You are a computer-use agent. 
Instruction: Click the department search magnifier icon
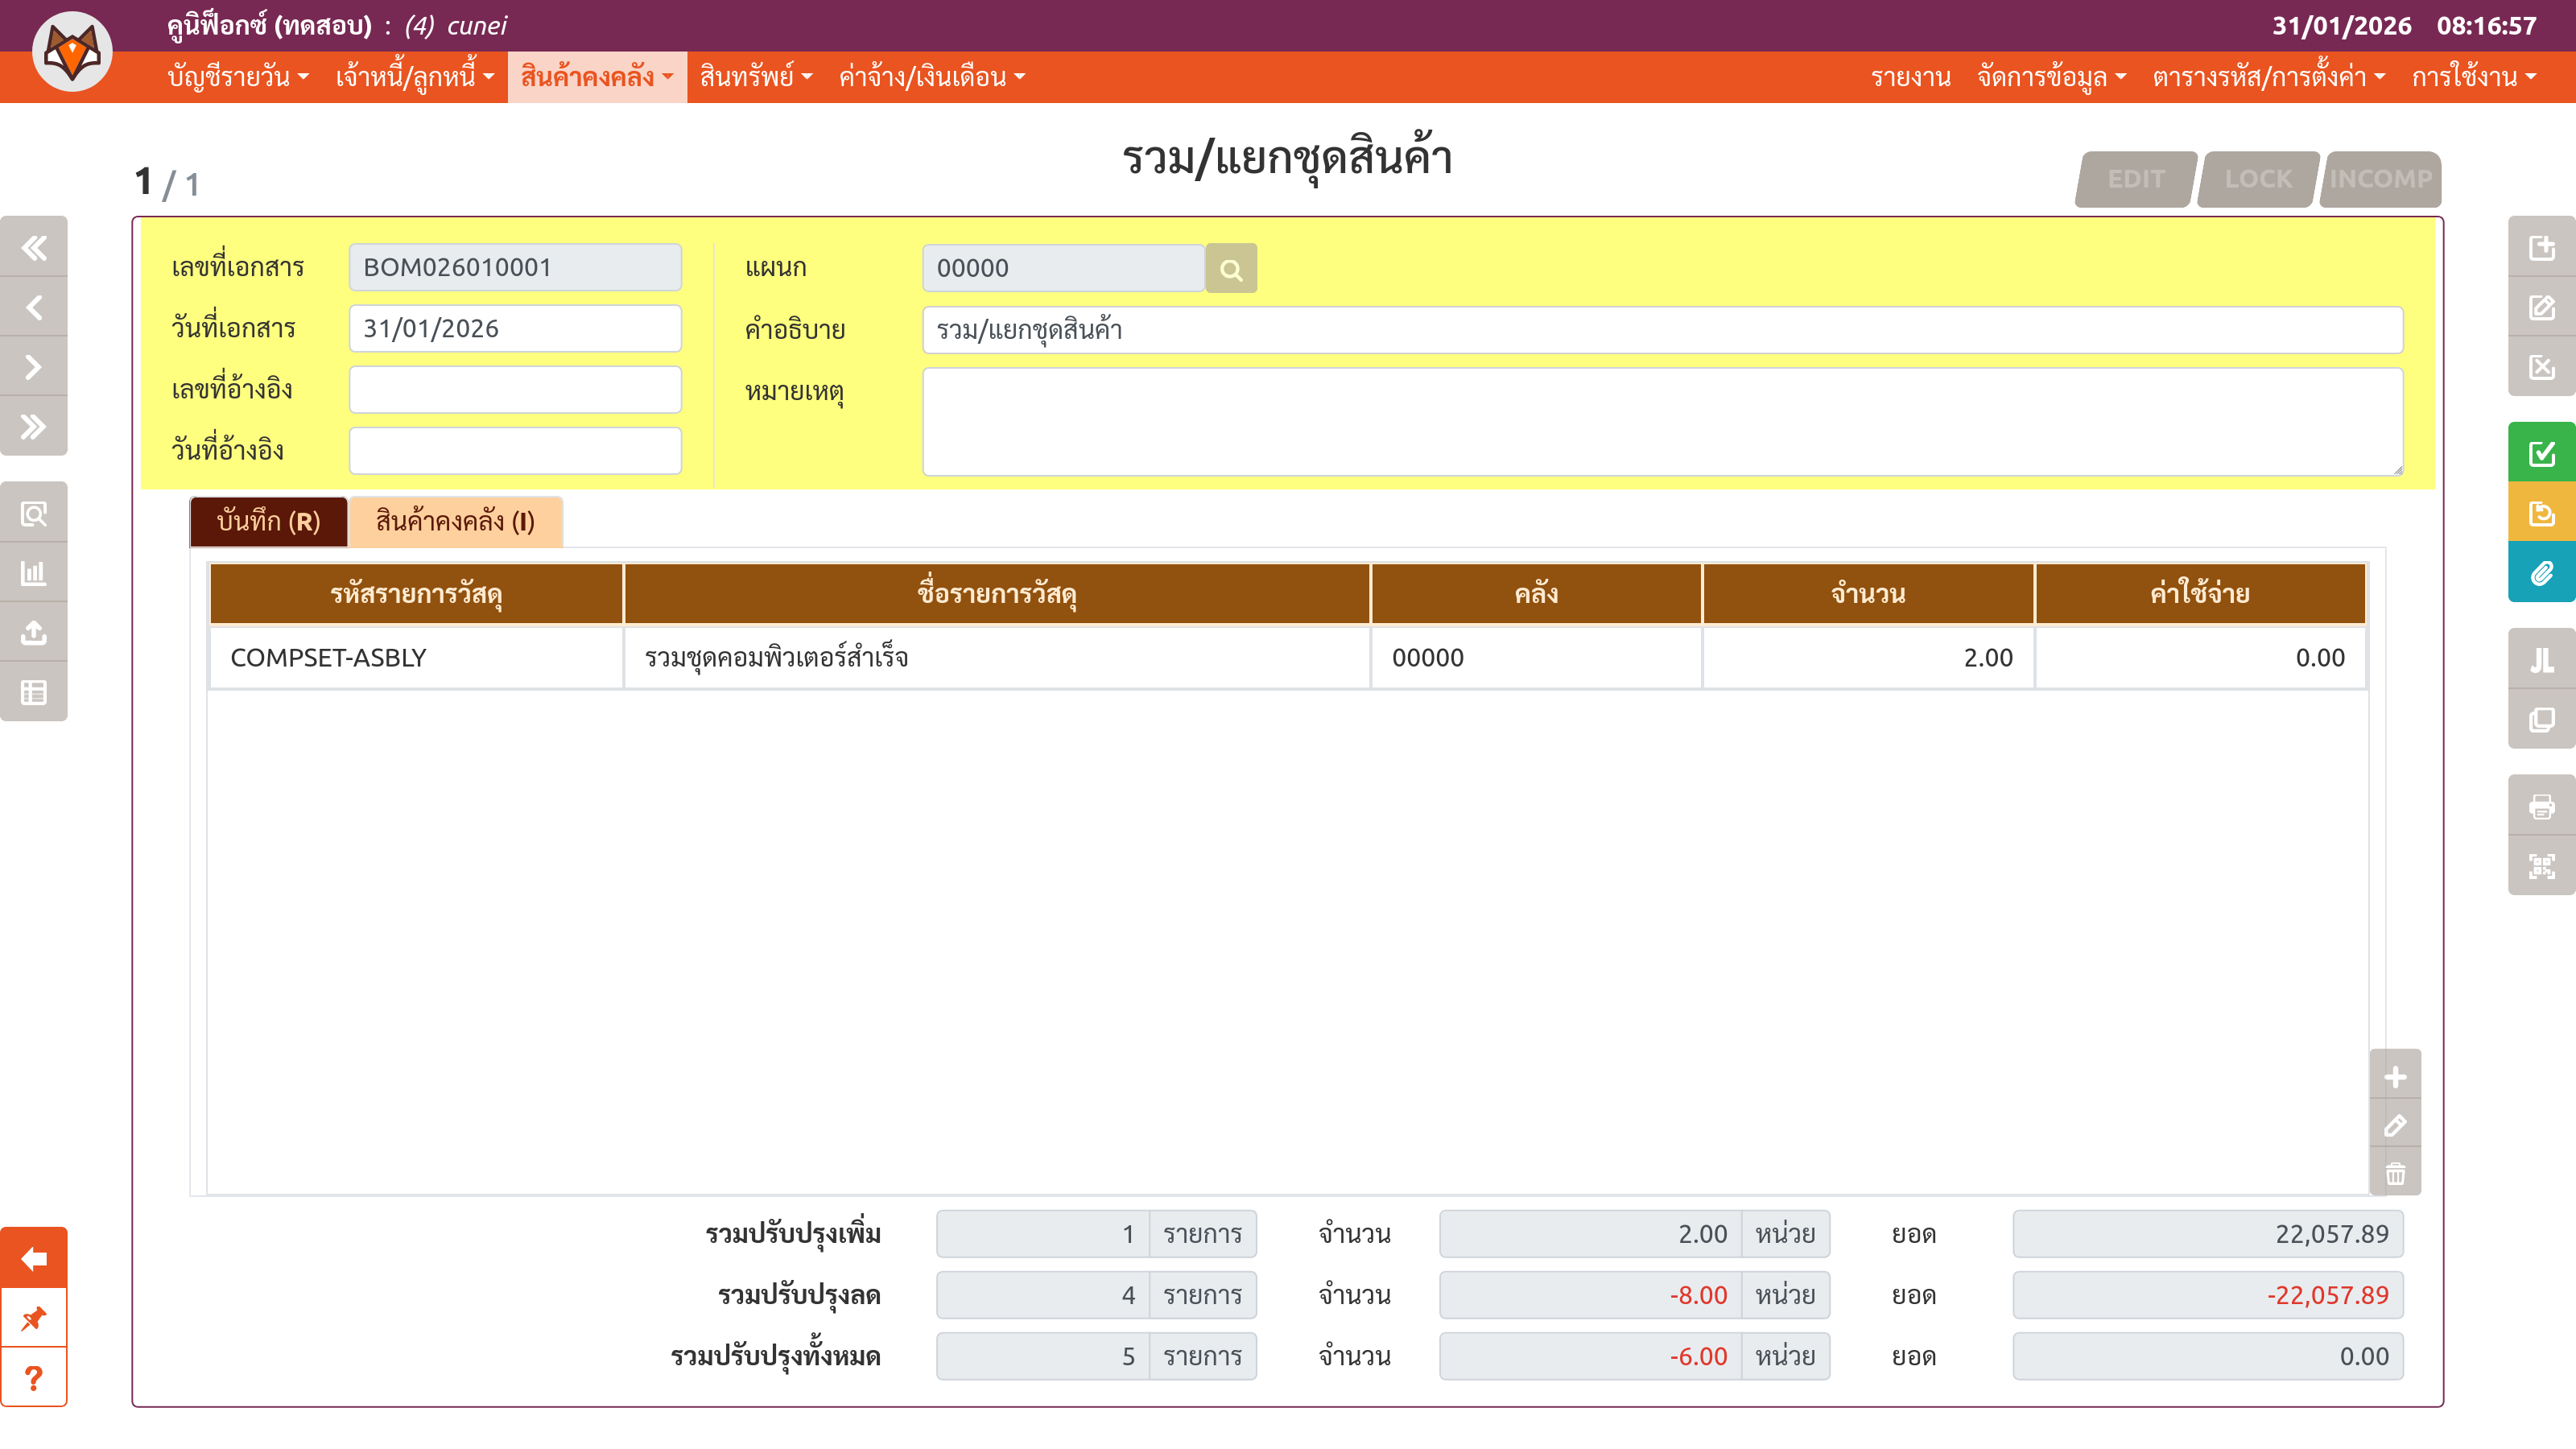[1230, 269]
